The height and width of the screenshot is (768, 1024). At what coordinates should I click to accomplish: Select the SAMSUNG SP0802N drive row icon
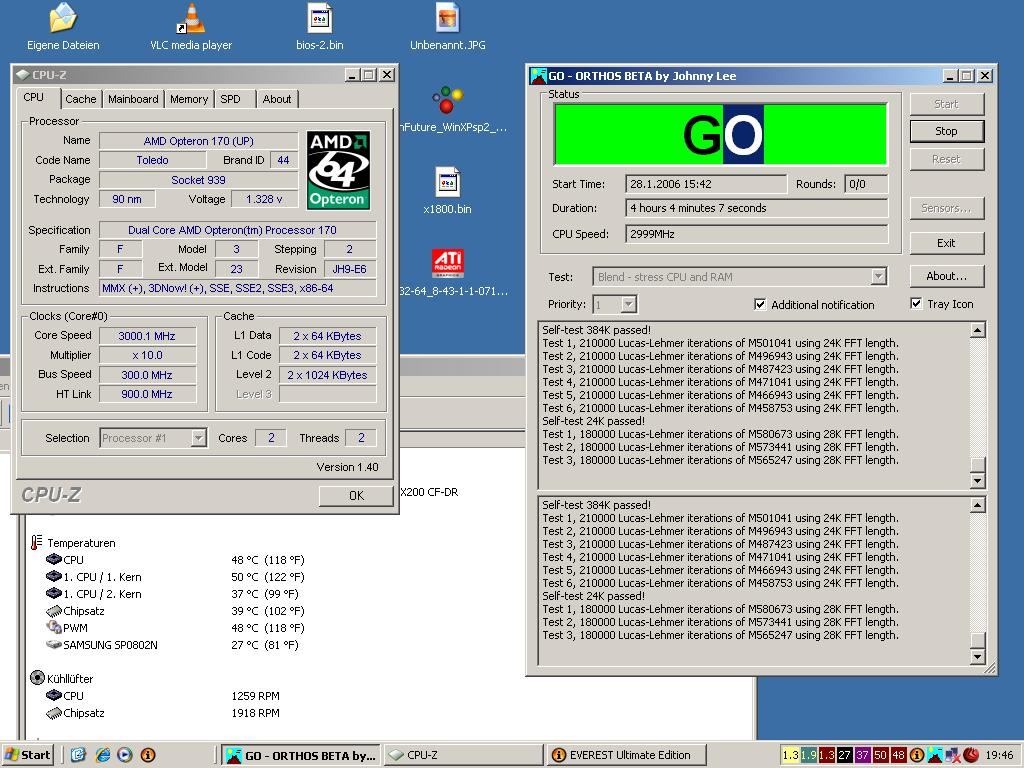[54, 645]
